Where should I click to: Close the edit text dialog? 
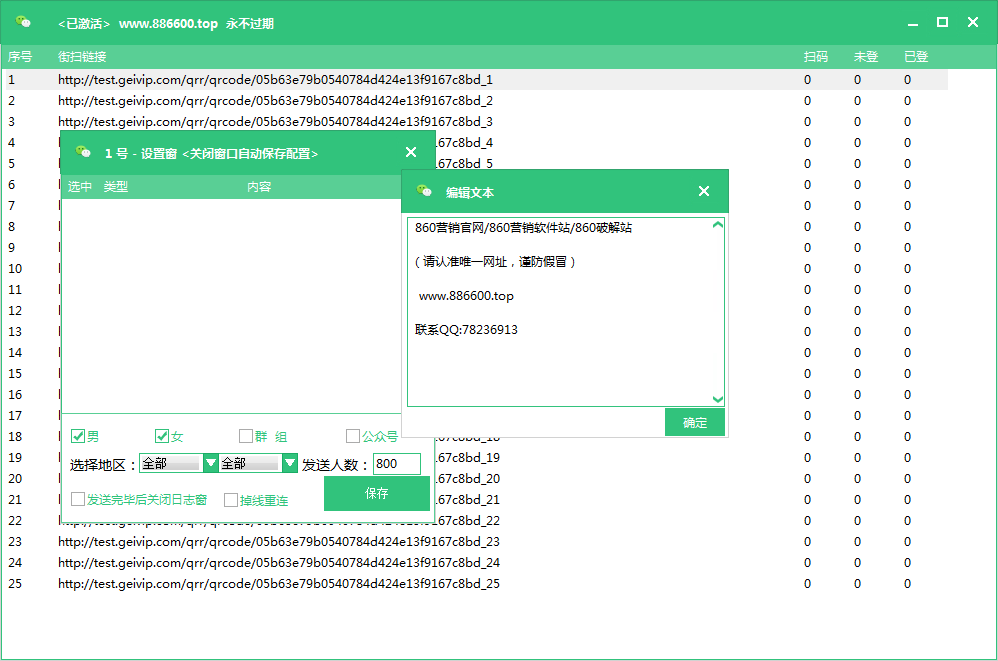pyautogui.click(x=703, y=191)
